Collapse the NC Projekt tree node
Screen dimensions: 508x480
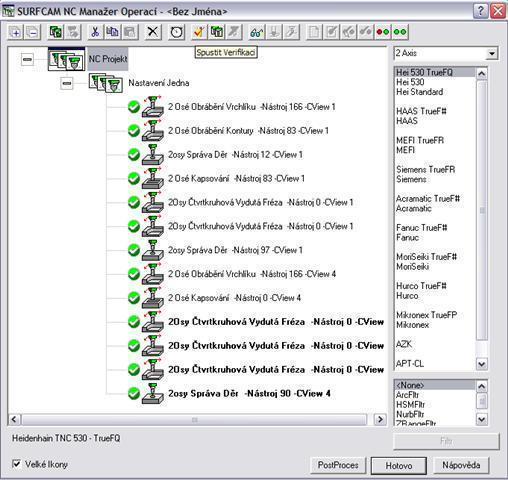click(x=27, y=59)
